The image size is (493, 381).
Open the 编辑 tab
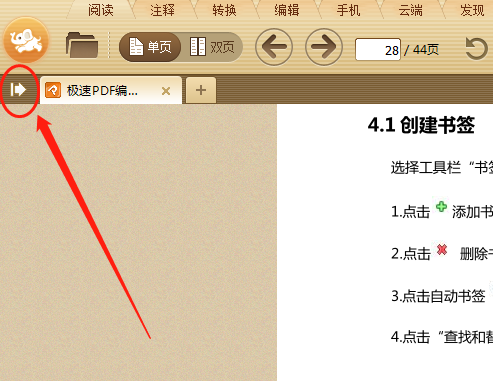pyautogui.click(x=287, y=10)
